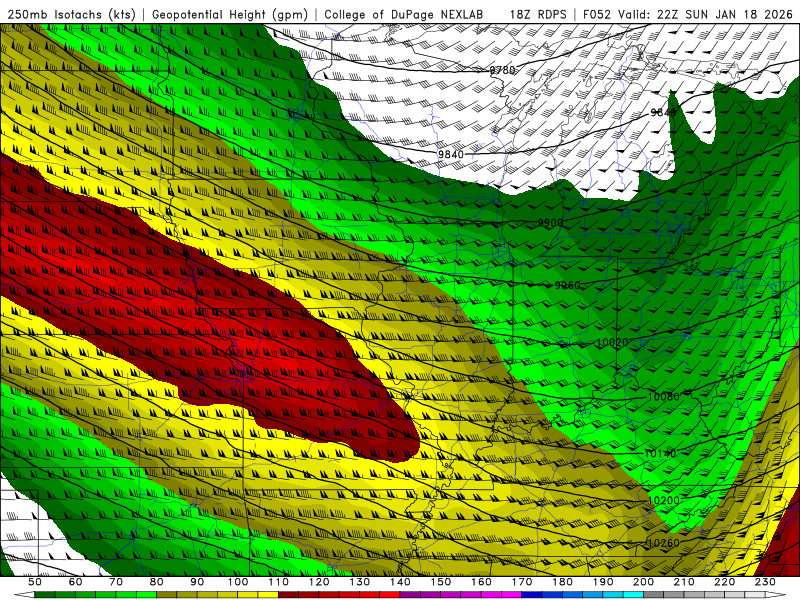The image size is (800, 600).
Task: Click the 100 value on the color scale
Action: click(x=238, y=582)
